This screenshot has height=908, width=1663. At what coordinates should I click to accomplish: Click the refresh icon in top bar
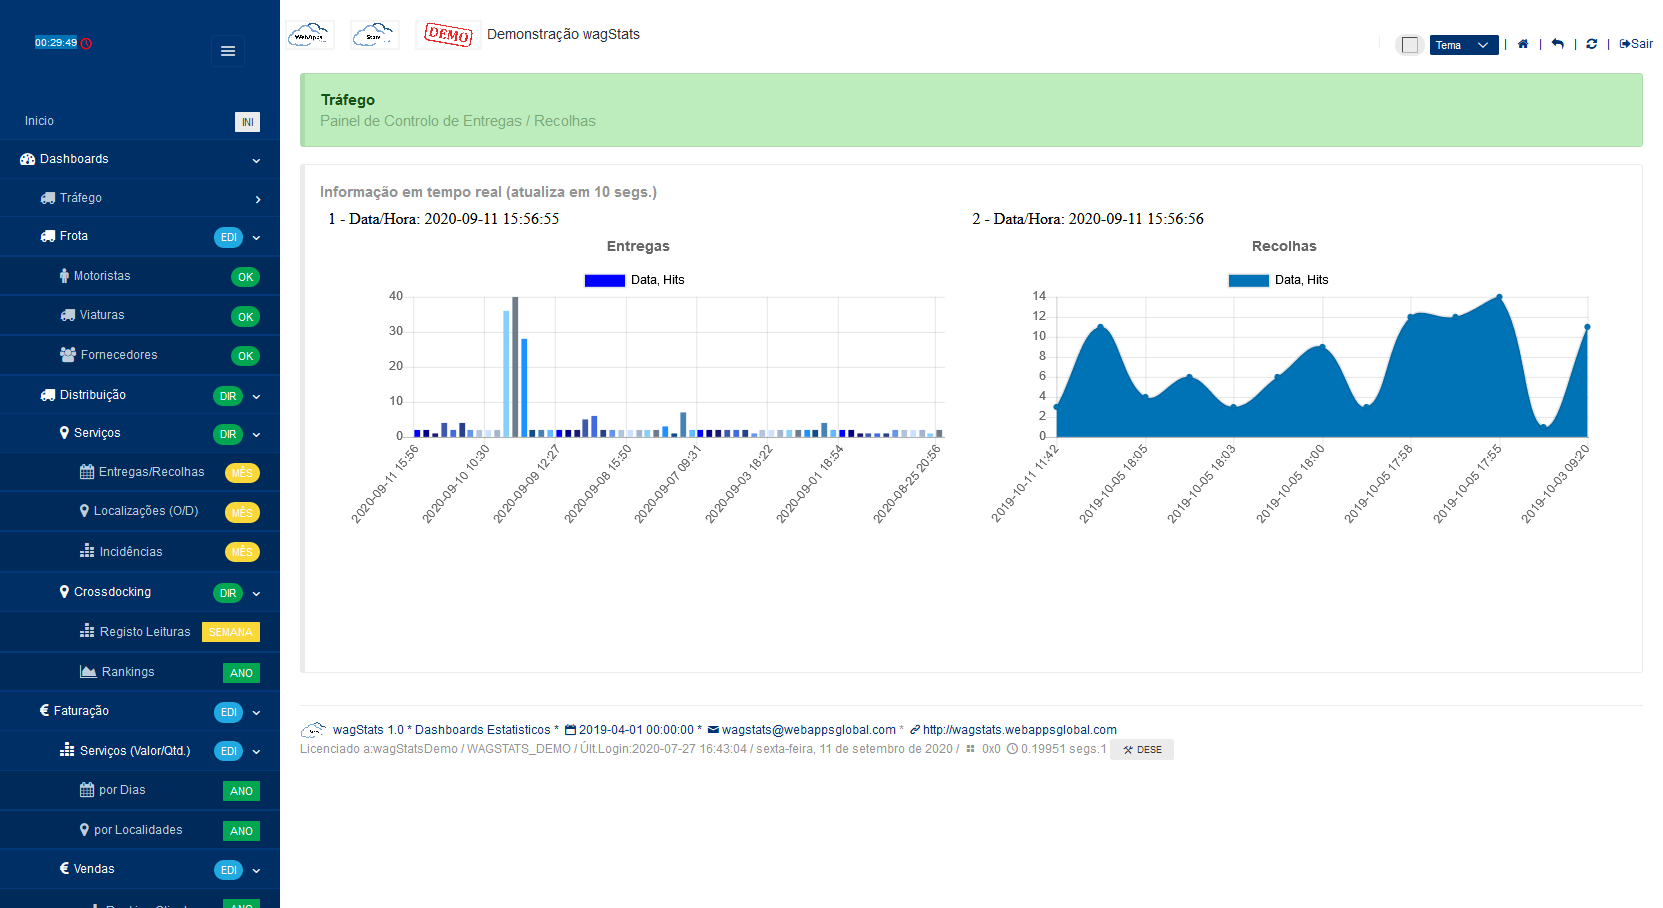tap(1591, 44)
